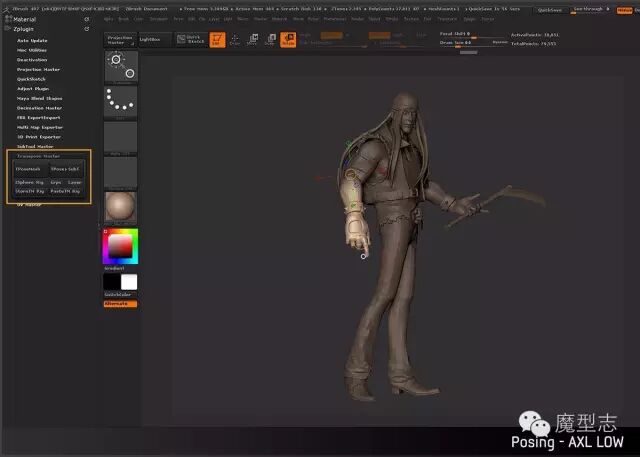
Task: Open the Alpha menu
Action: [108, 19]
